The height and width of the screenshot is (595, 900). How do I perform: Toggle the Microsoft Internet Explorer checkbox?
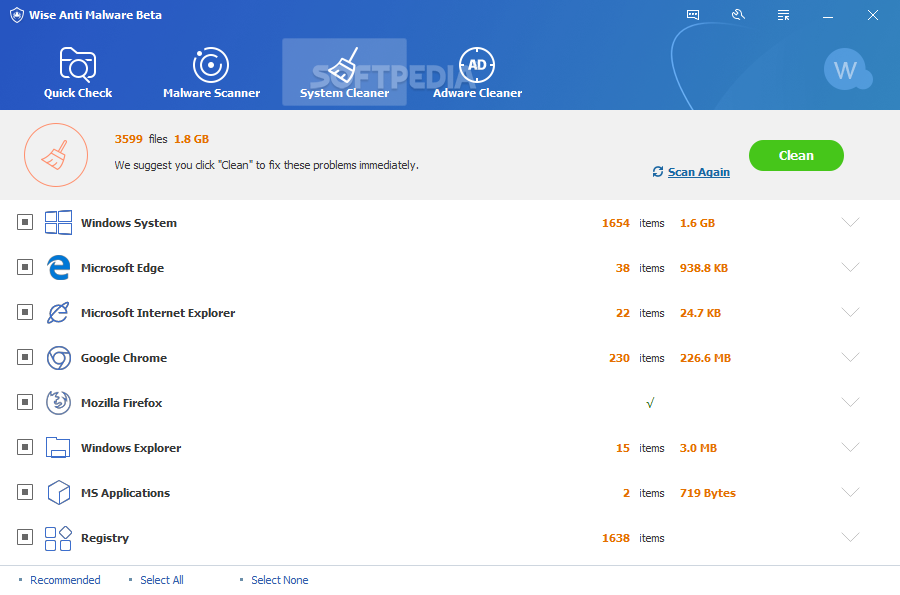25,312
